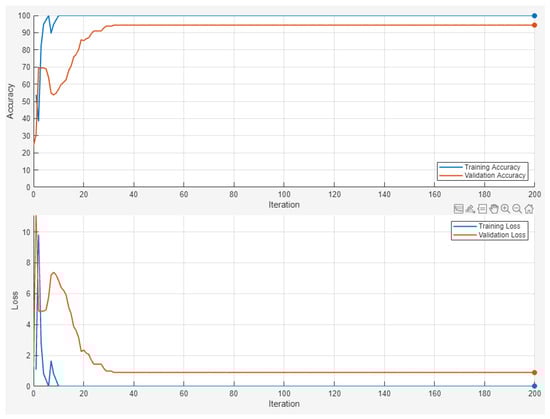Image resolution: width=550 pixels, height=419 pixels.
Task: Click the 90 tick on Accuracy axis
Action: tap(26, 33)
